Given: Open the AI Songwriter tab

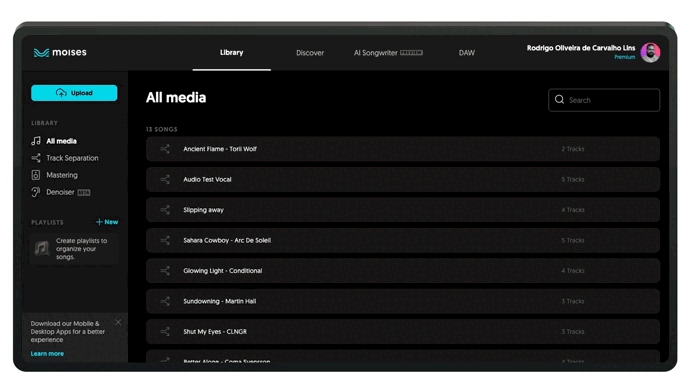Looking at the screenshot, I should [388, 53].
